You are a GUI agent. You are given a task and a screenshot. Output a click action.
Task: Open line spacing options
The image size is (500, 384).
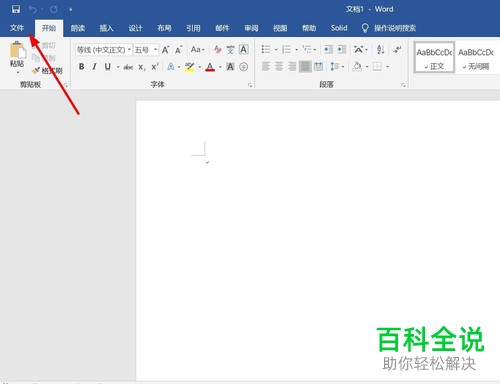tap(334, 67)
